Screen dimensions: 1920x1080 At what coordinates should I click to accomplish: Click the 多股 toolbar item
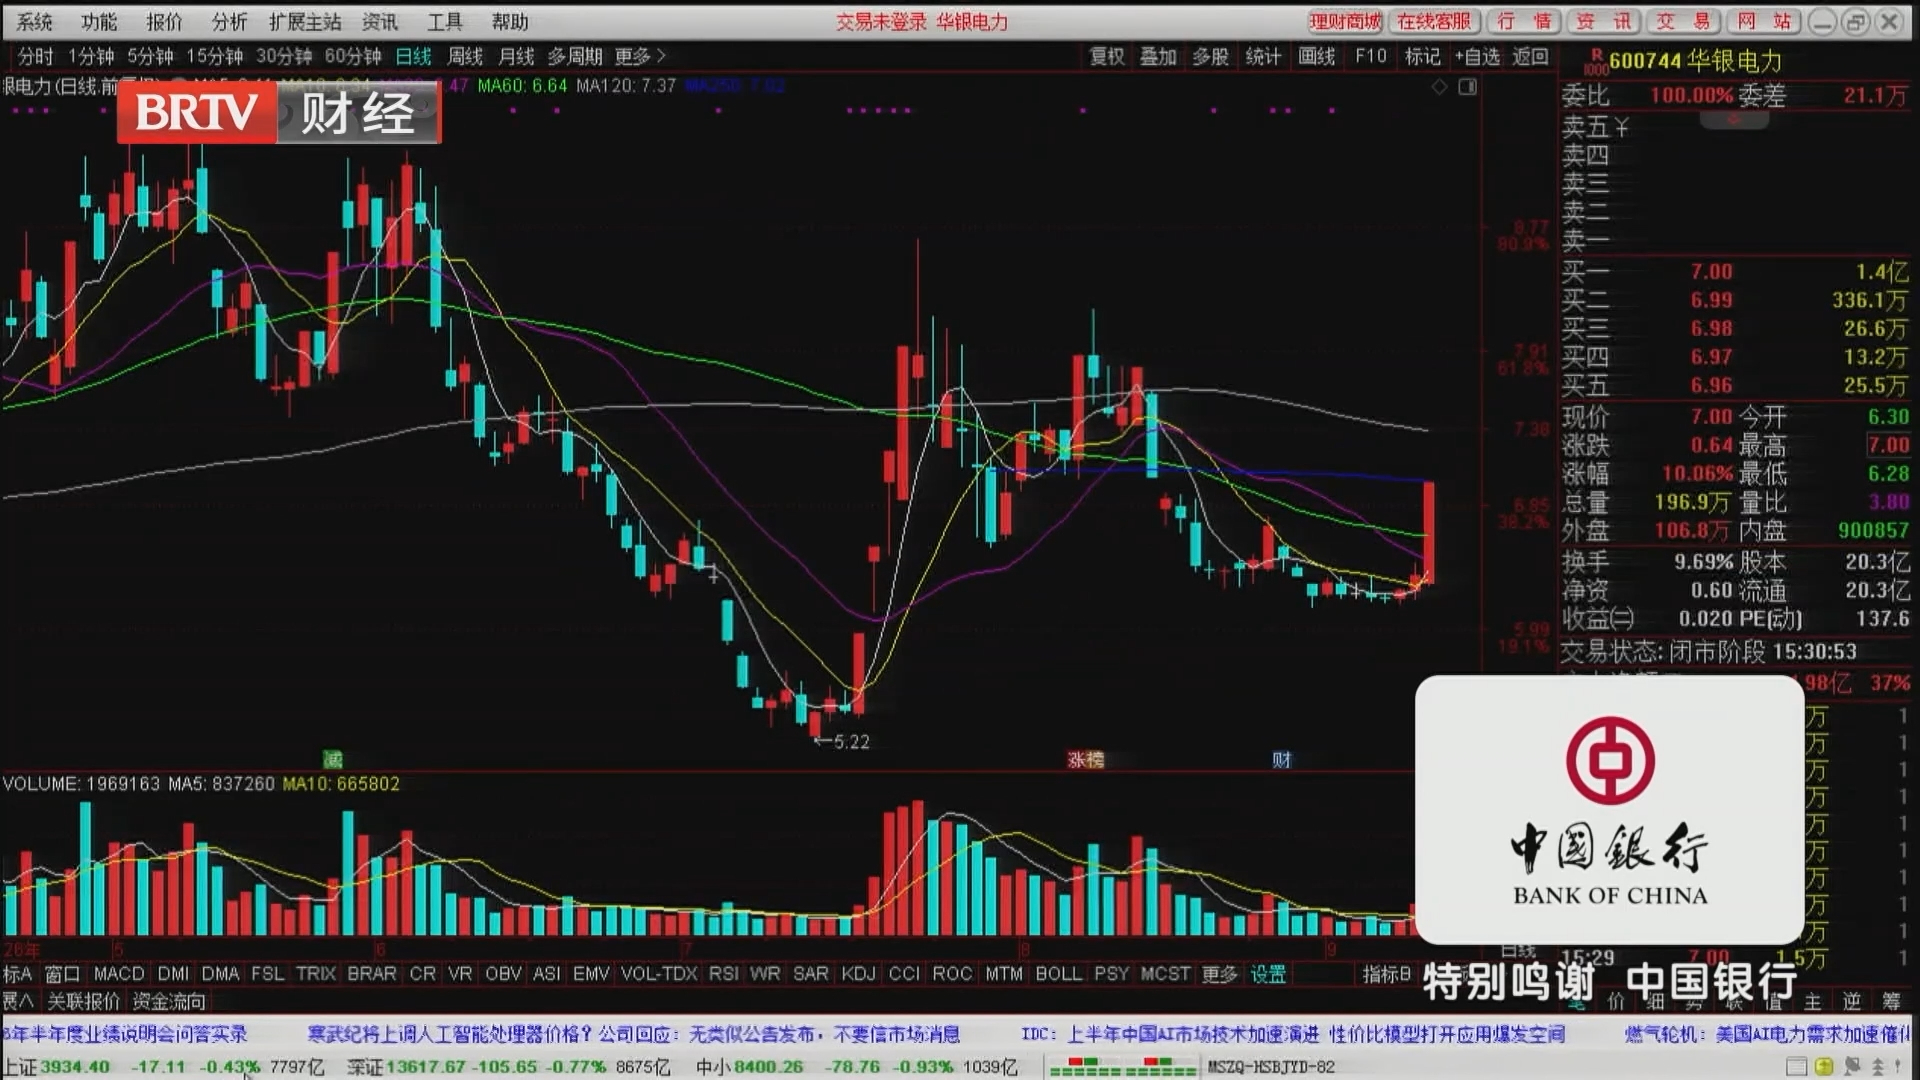tap(1211, 57)
